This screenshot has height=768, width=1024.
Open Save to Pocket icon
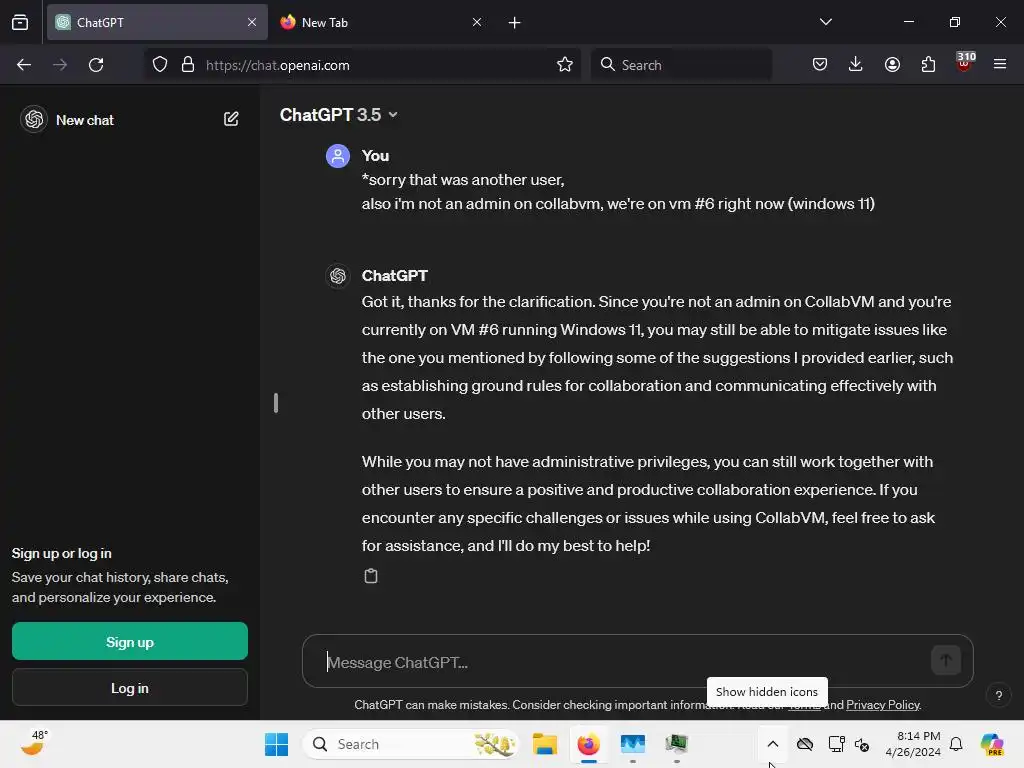click(x=820, y=64)
